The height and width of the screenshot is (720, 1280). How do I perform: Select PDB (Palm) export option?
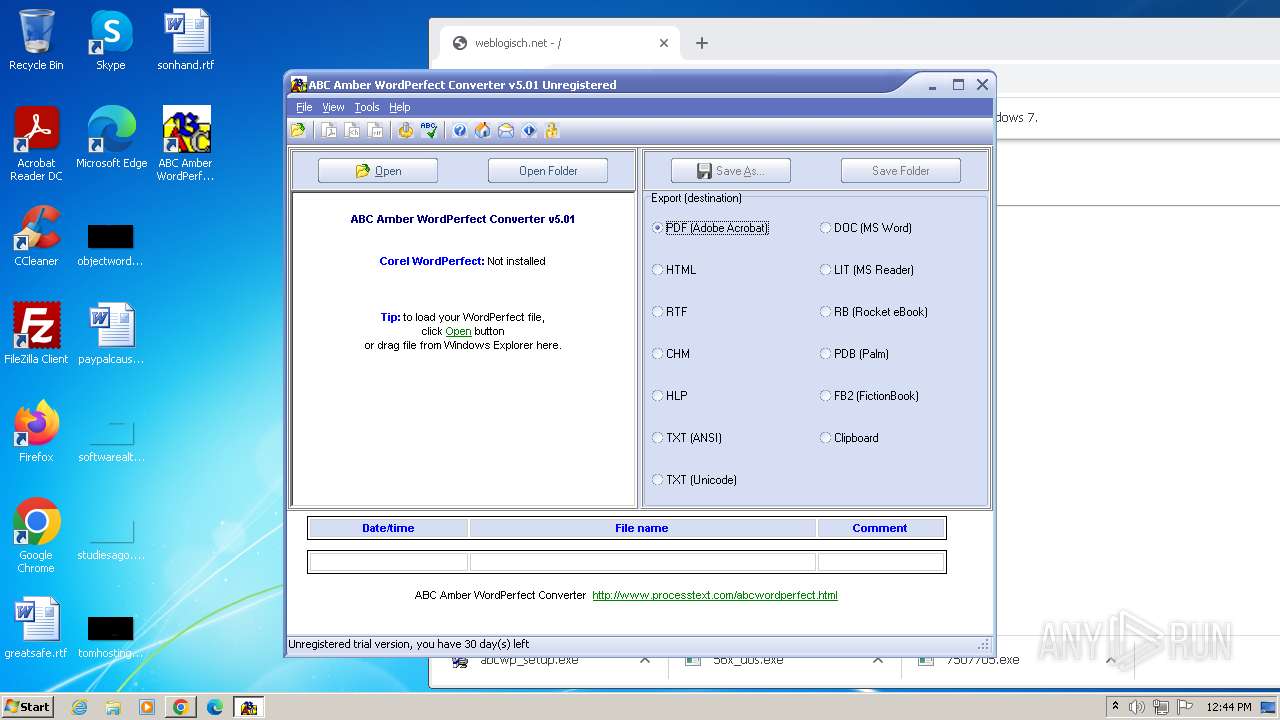[x=855, y=354]
